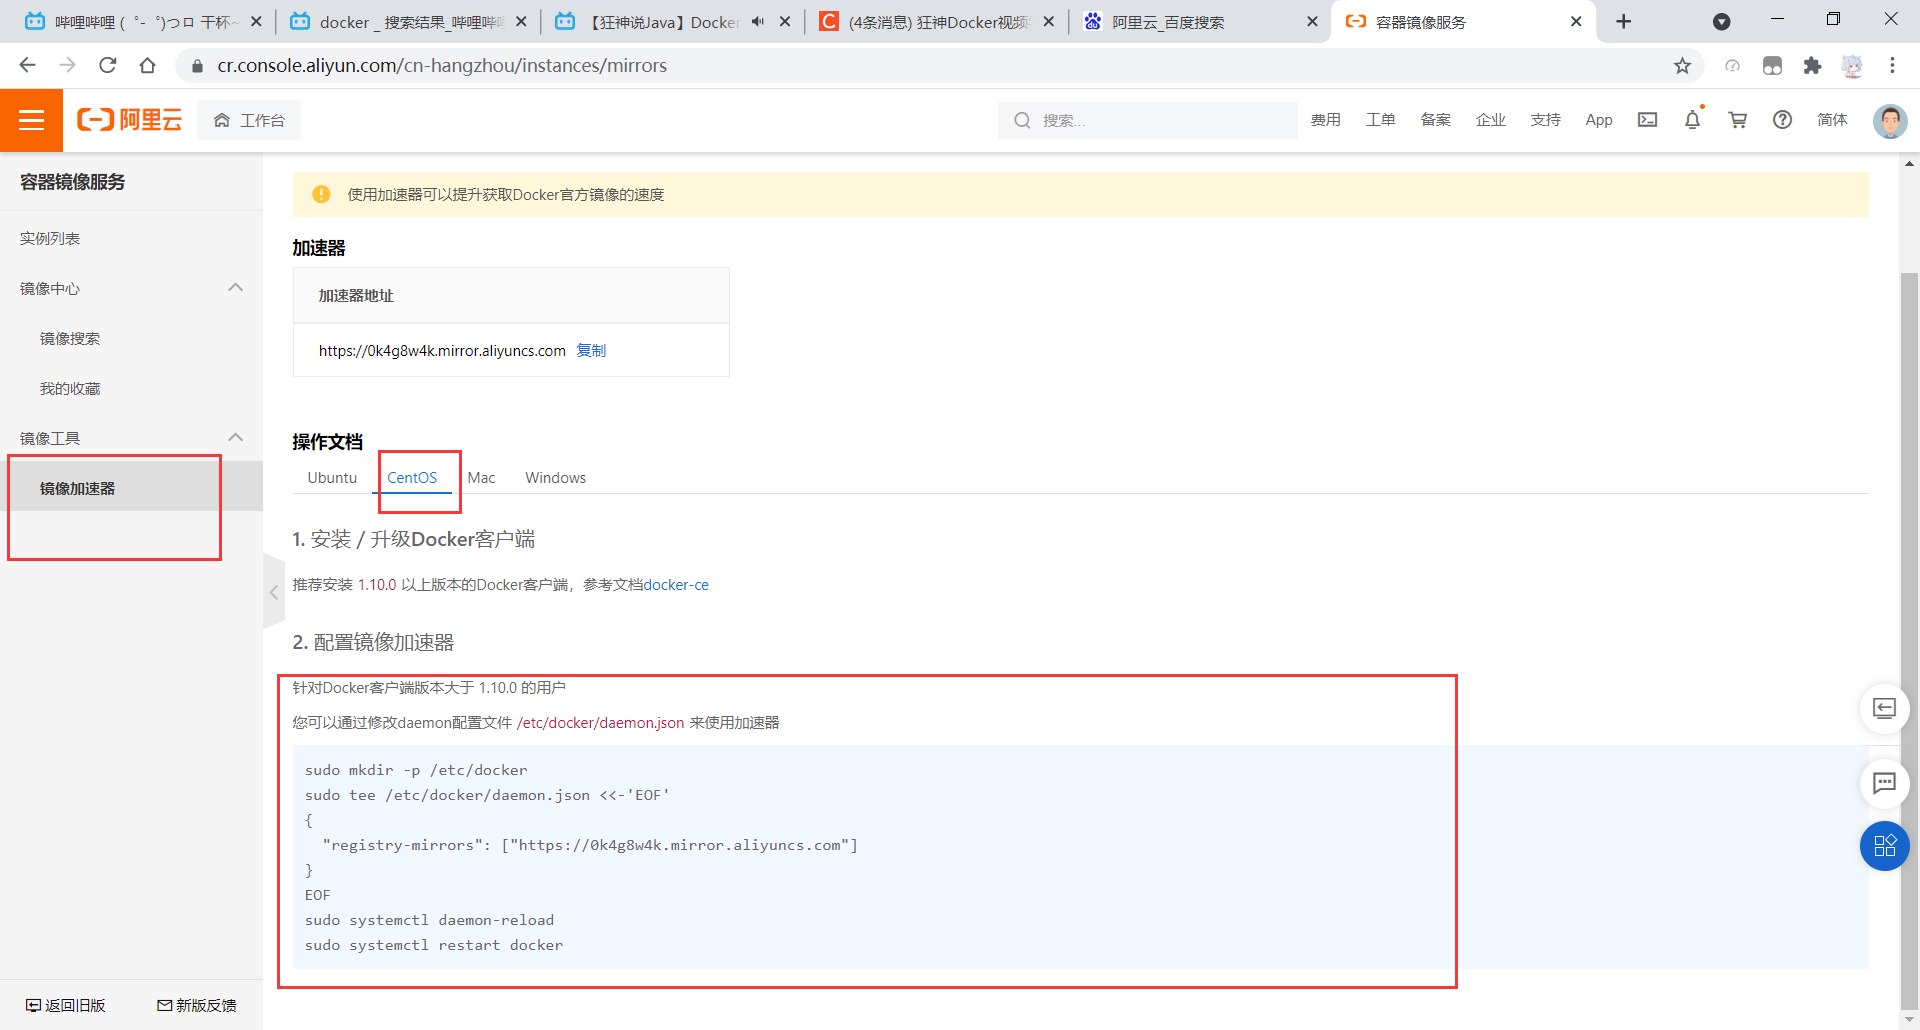Click the yellow info alert icon
The height and width of the screenshot is (1030, 1920).
tap(321, 194)
